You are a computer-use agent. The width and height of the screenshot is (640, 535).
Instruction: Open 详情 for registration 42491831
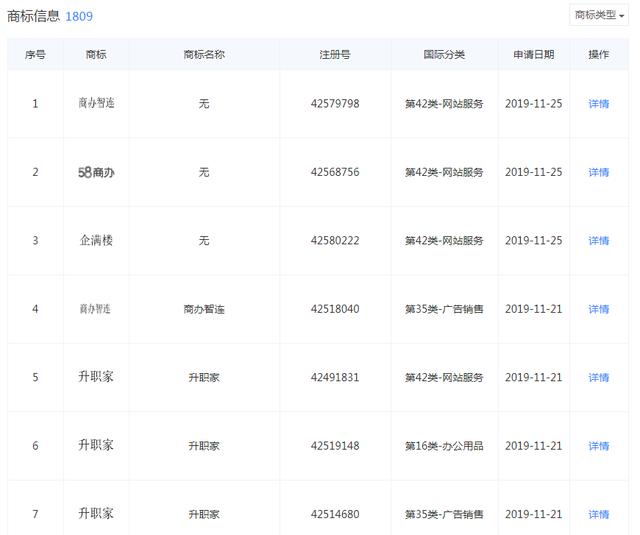point(599,377)
